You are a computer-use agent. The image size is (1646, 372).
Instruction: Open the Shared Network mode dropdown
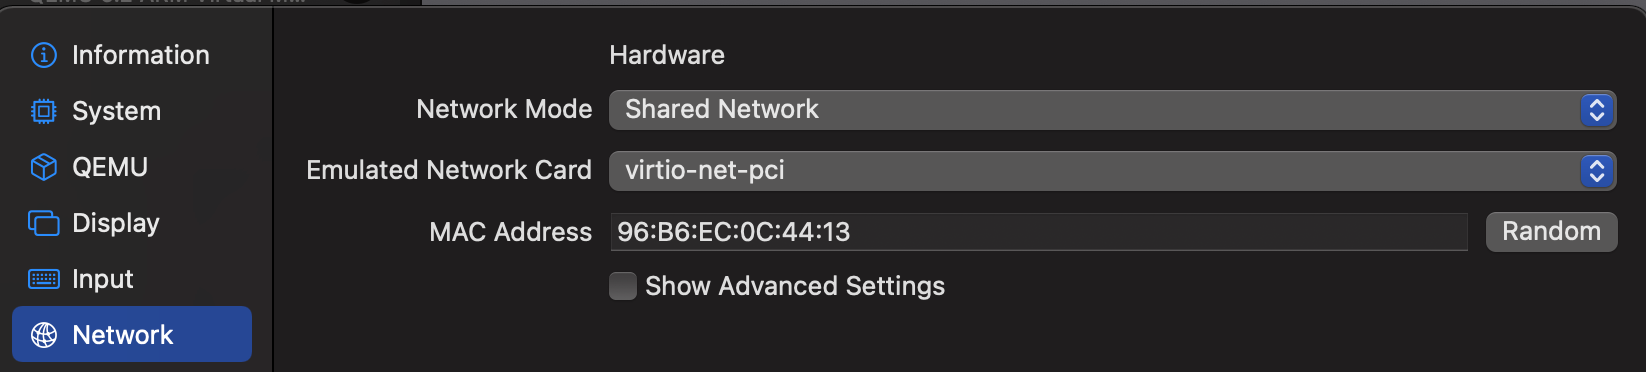click(1113, 110)
